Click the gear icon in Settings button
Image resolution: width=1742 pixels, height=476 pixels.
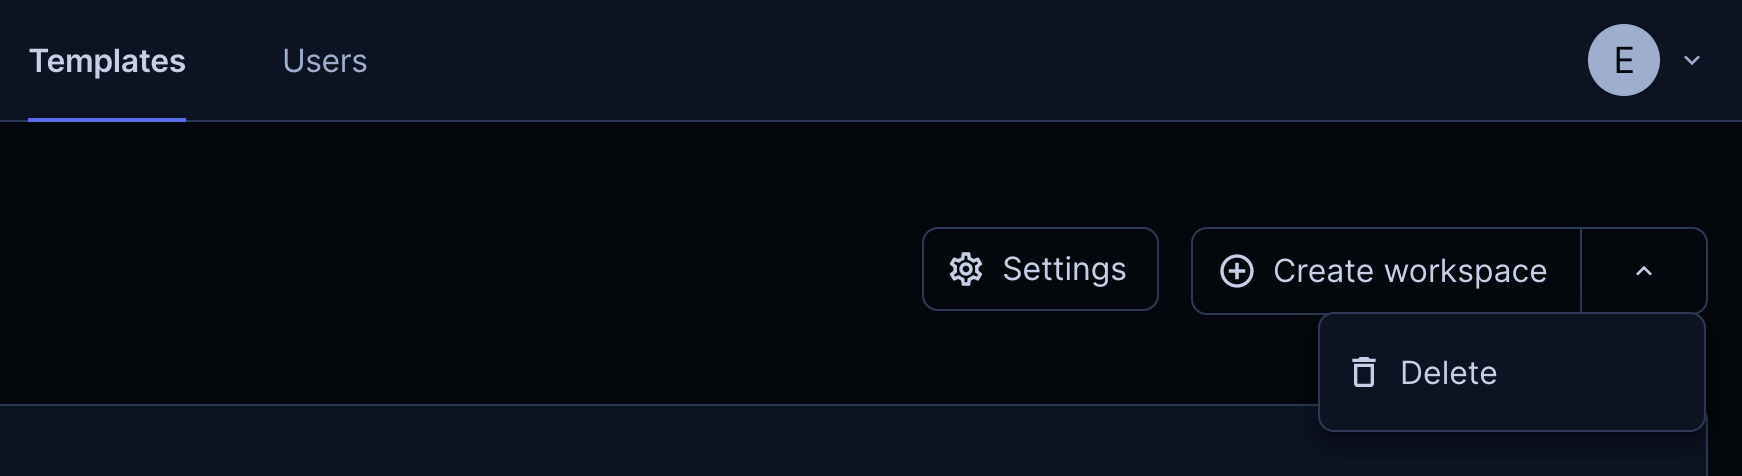[x=966, y=270]
